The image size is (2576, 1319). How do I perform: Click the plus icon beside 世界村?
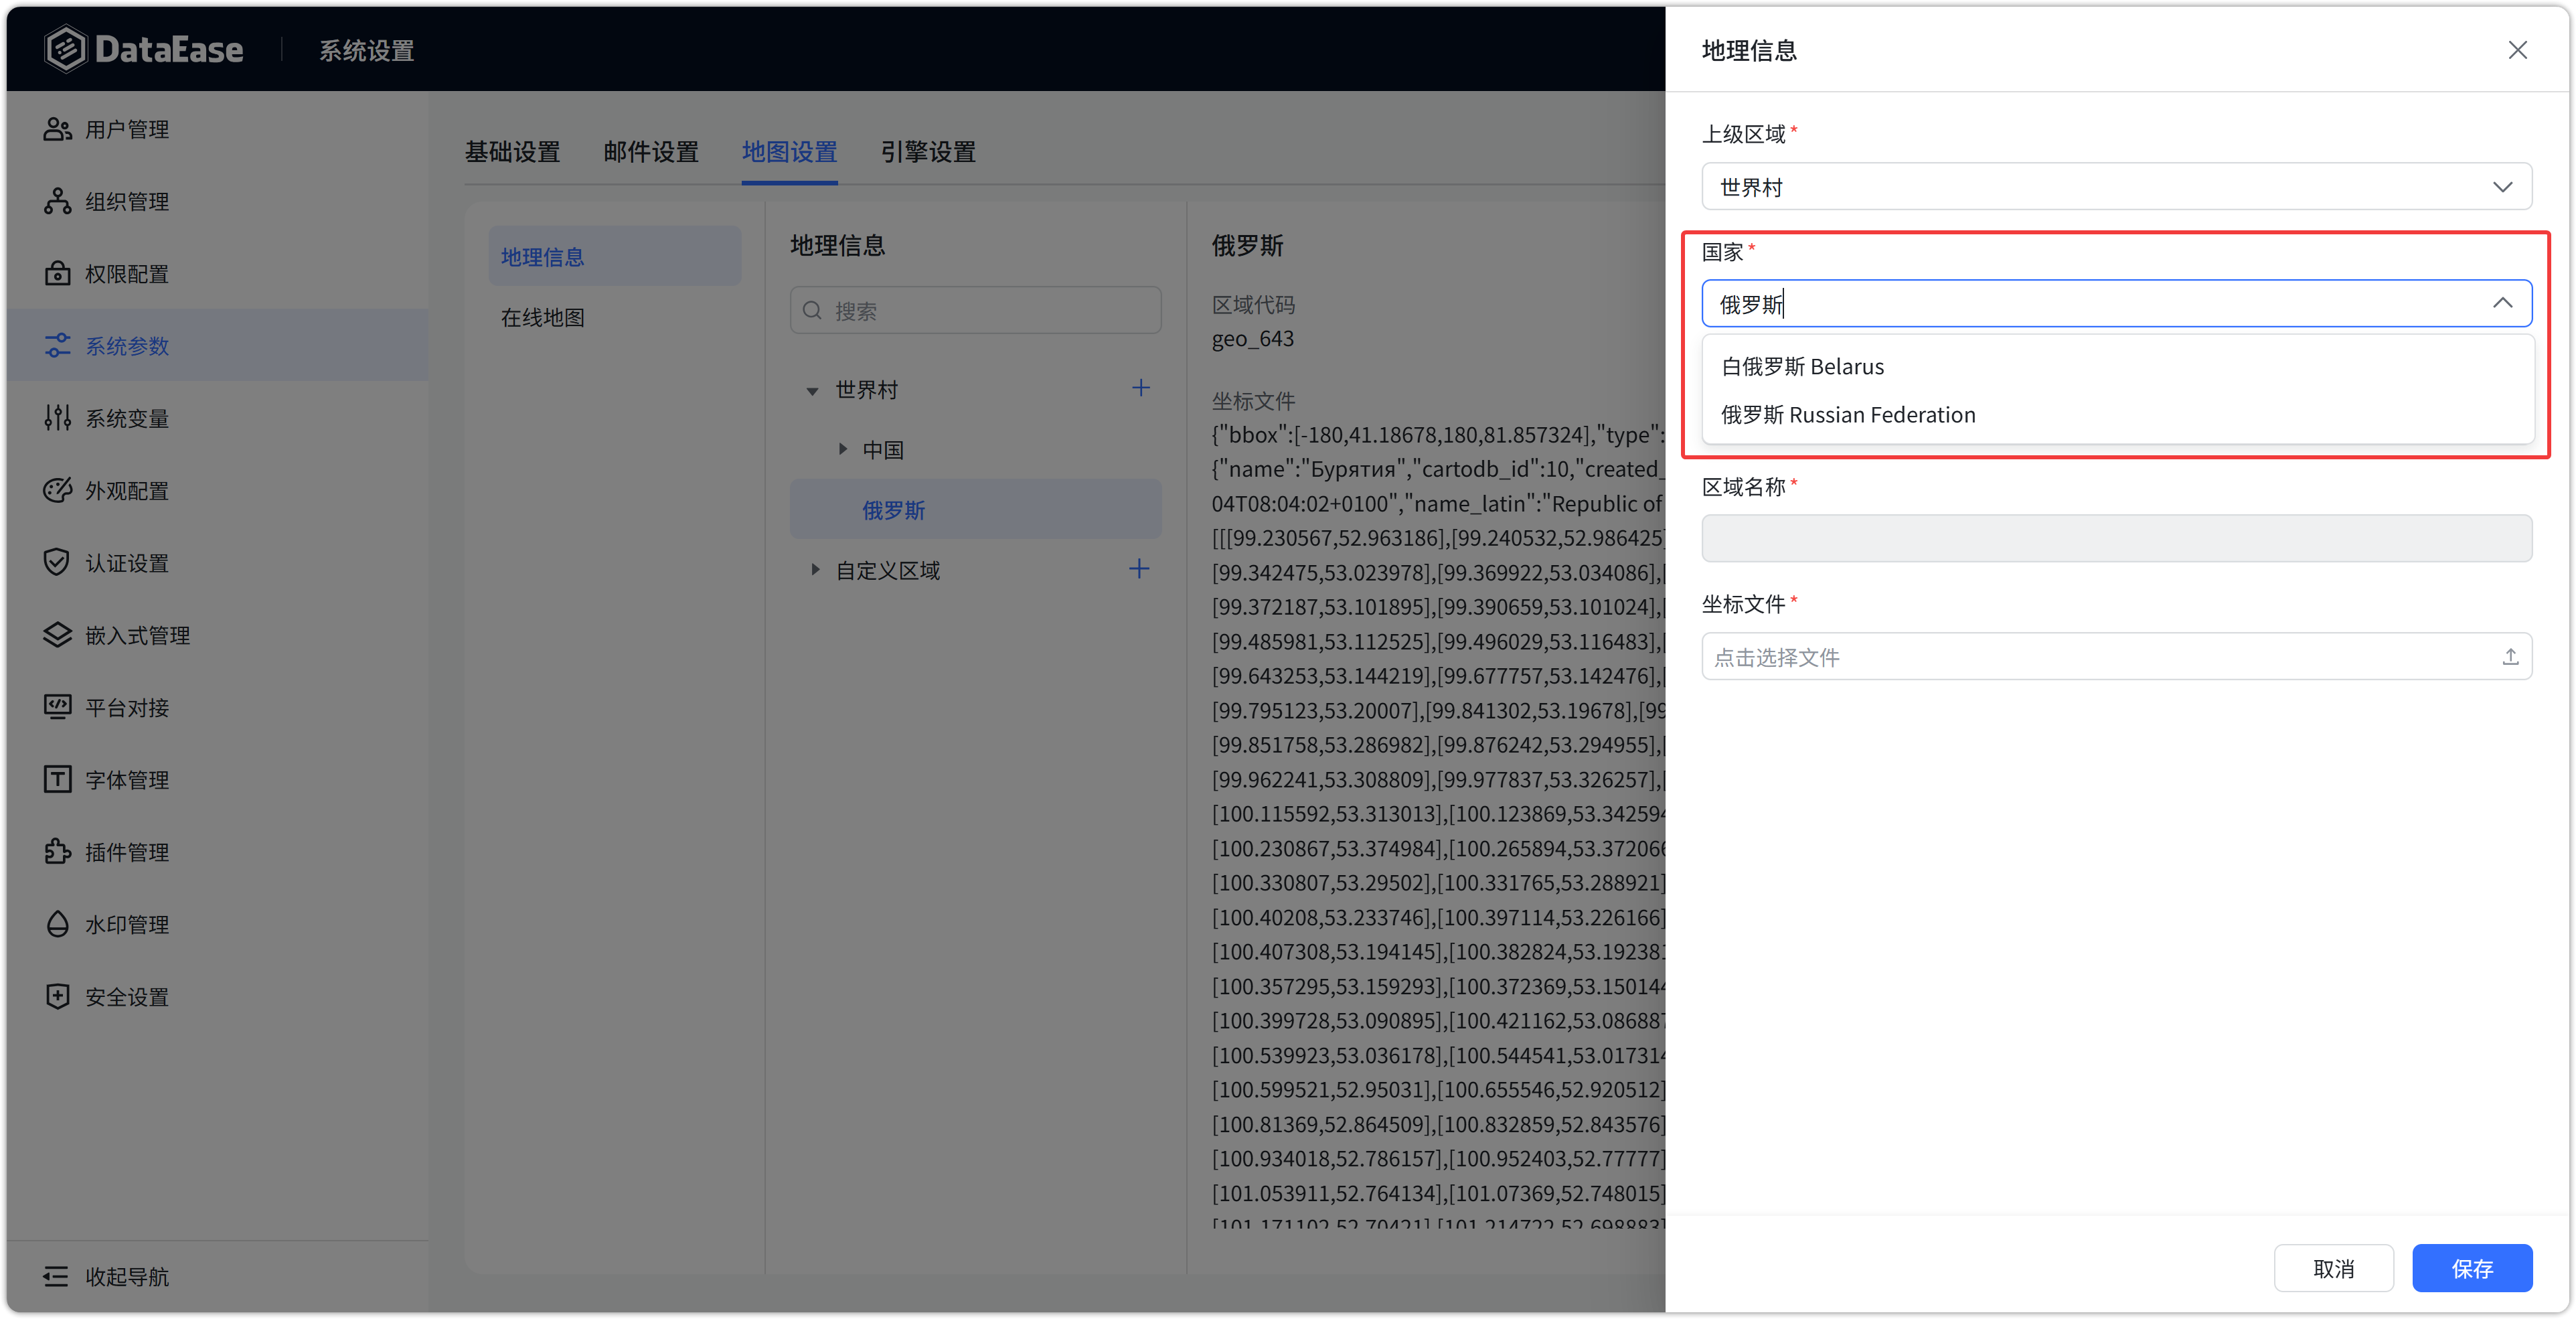(x=1140, y=388)
